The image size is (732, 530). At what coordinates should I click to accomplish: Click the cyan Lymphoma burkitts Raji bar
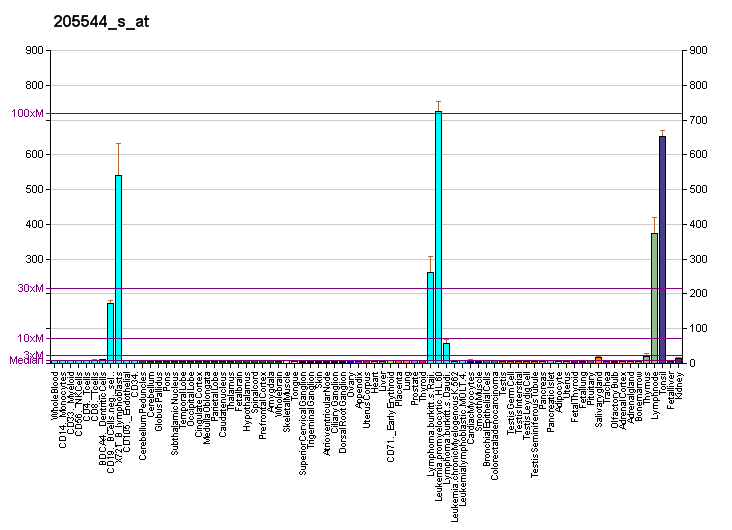pos(430,318)
